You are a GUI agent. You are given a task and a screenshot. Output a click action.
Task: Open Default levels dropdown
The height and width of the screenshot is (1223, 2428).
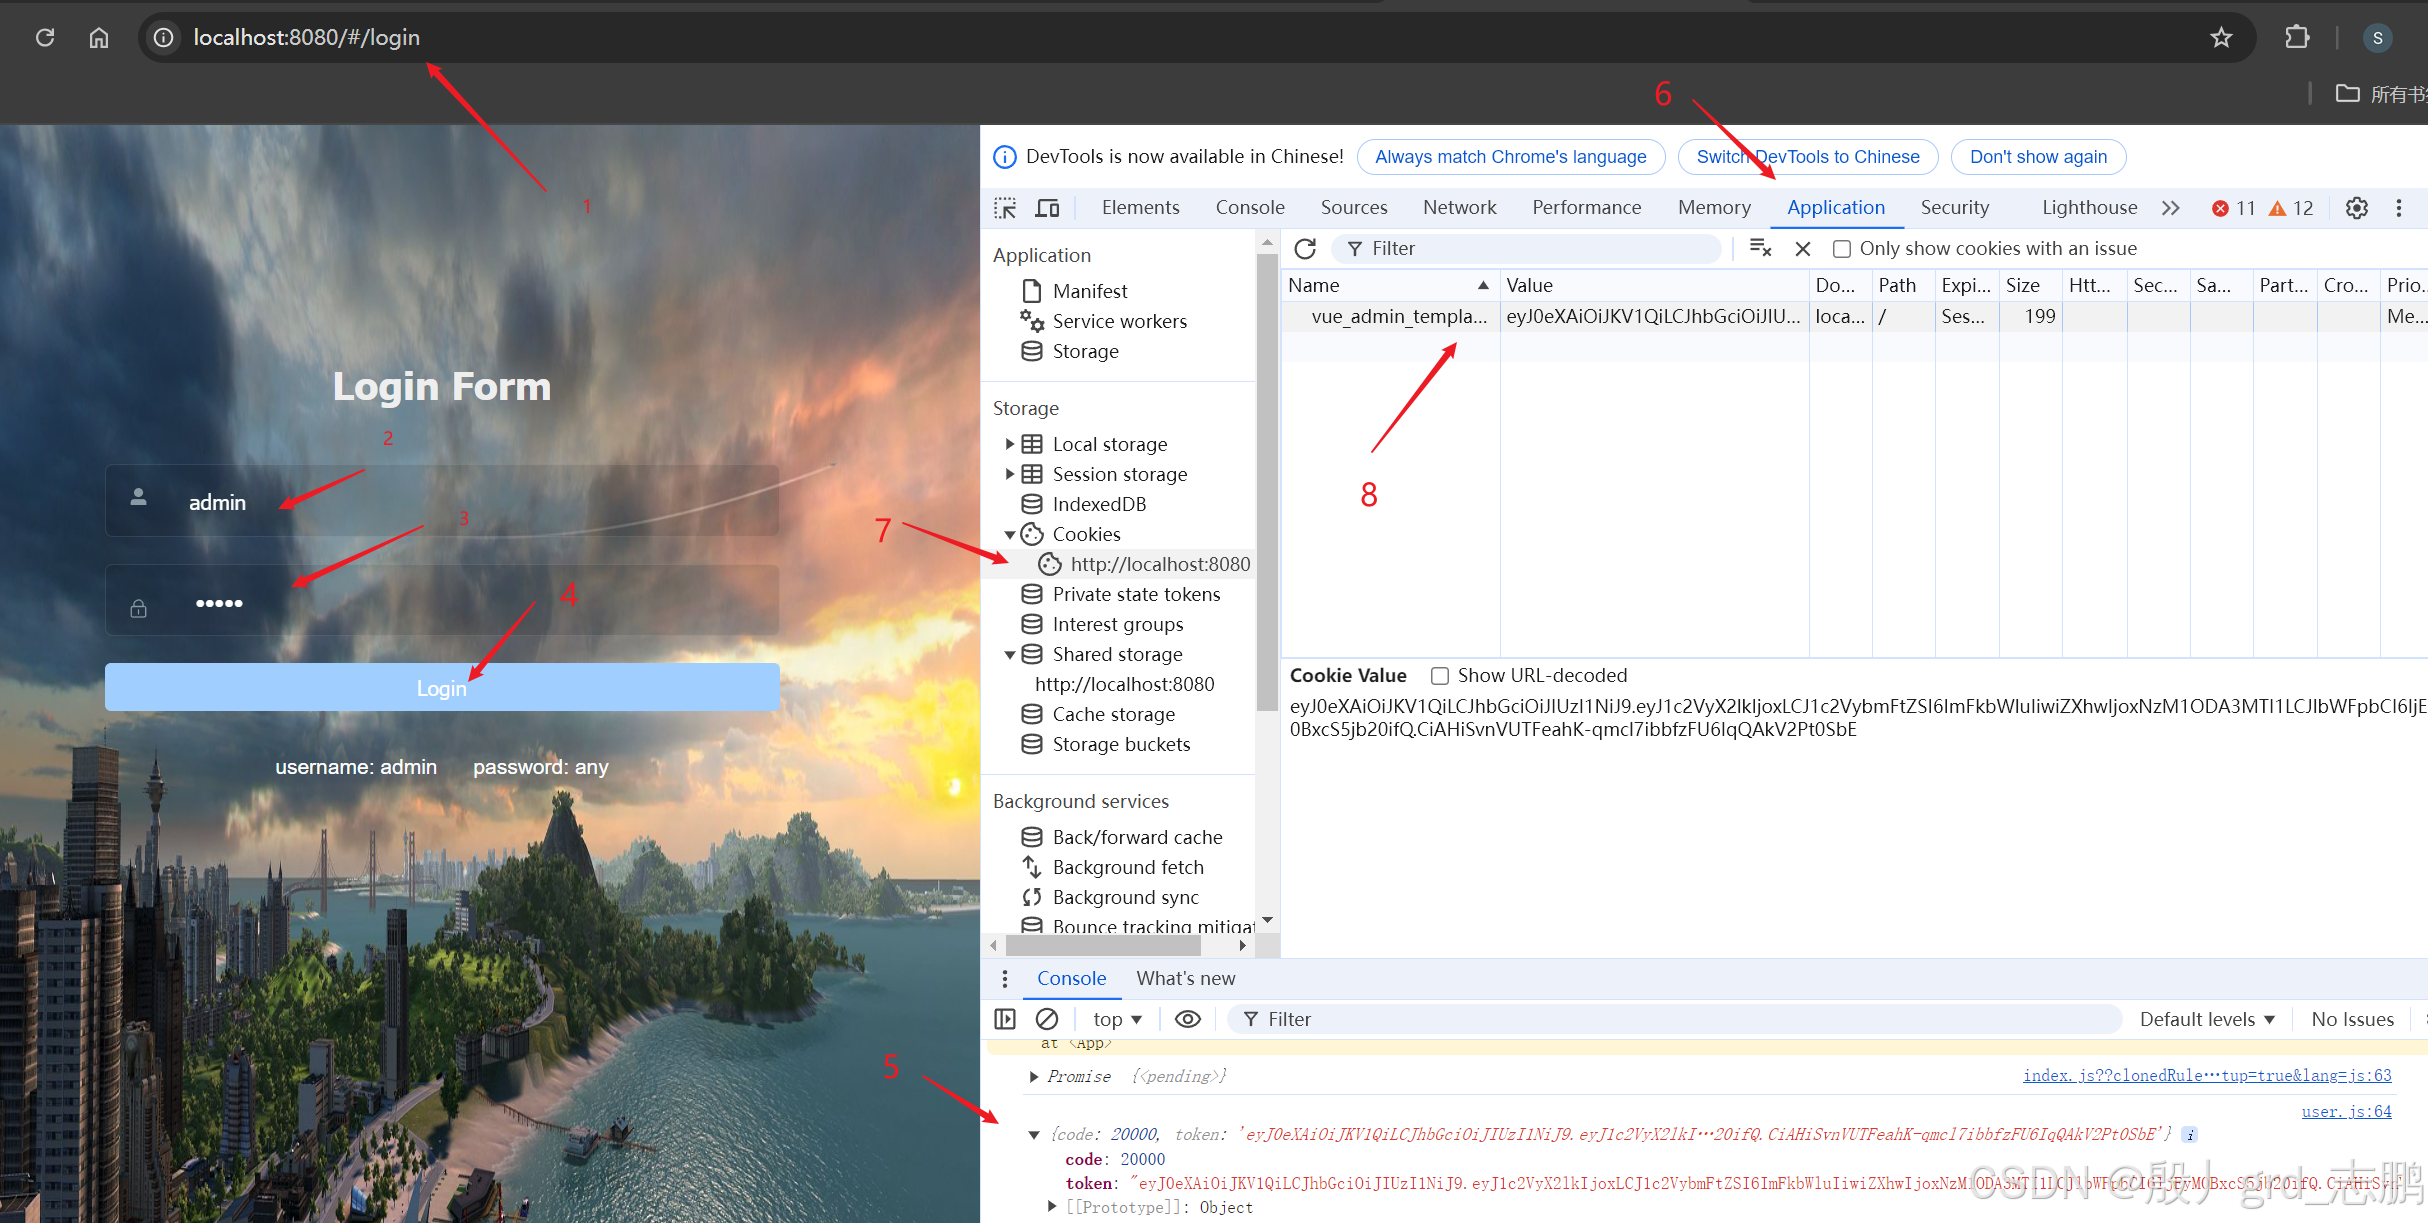coord(2206,1019)
